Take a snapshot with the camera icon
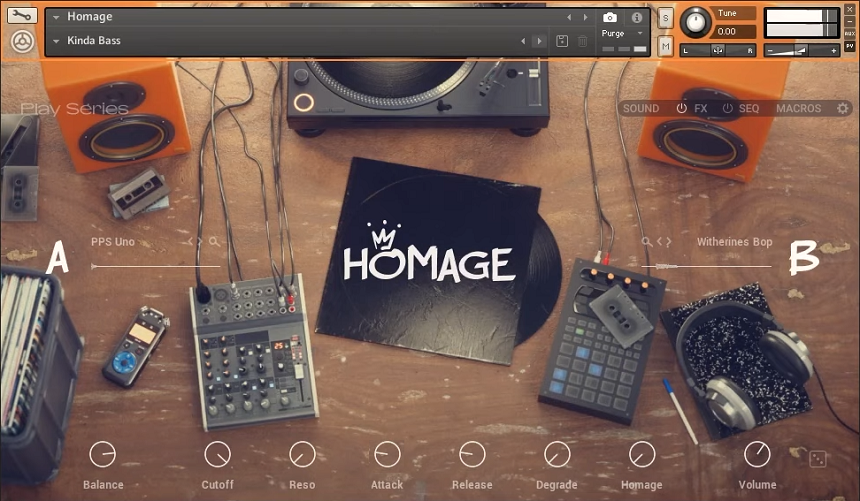Image resolution: width=860 pixels, height=501 pixels. pos(610,18)
